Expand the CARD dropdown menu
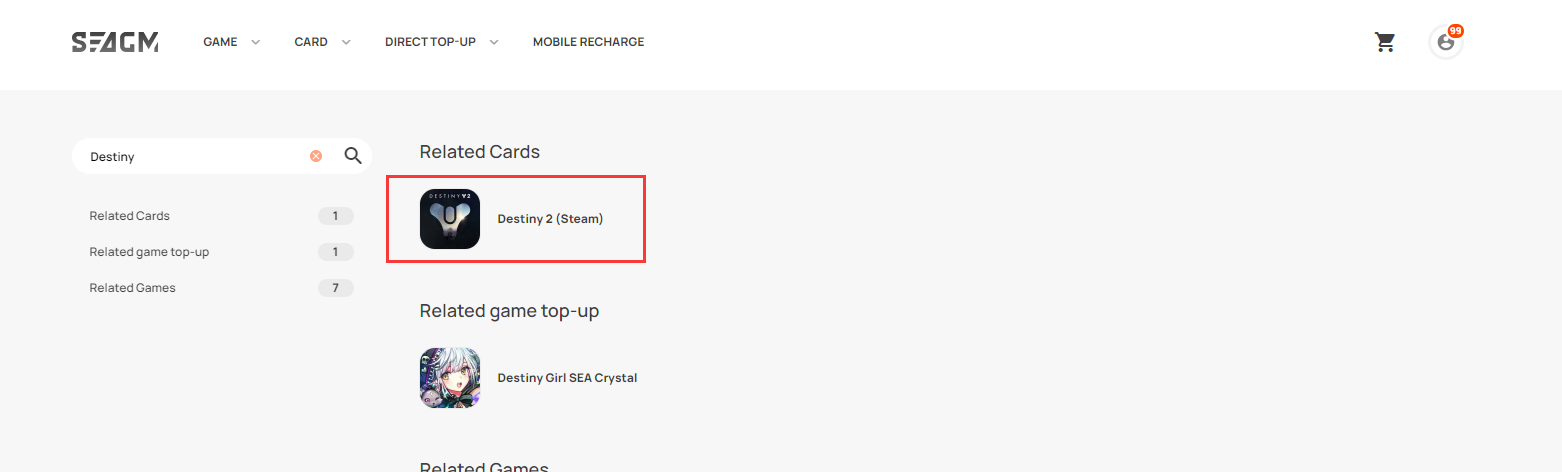1562x472 pixels. pos(322,42)
